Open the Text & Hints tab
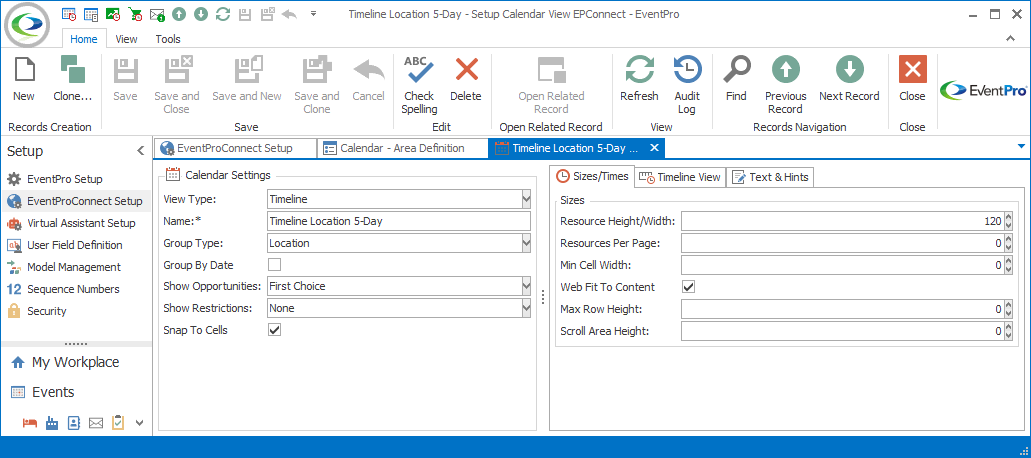This screenshot has height=458, width=1031. (770, 177)
